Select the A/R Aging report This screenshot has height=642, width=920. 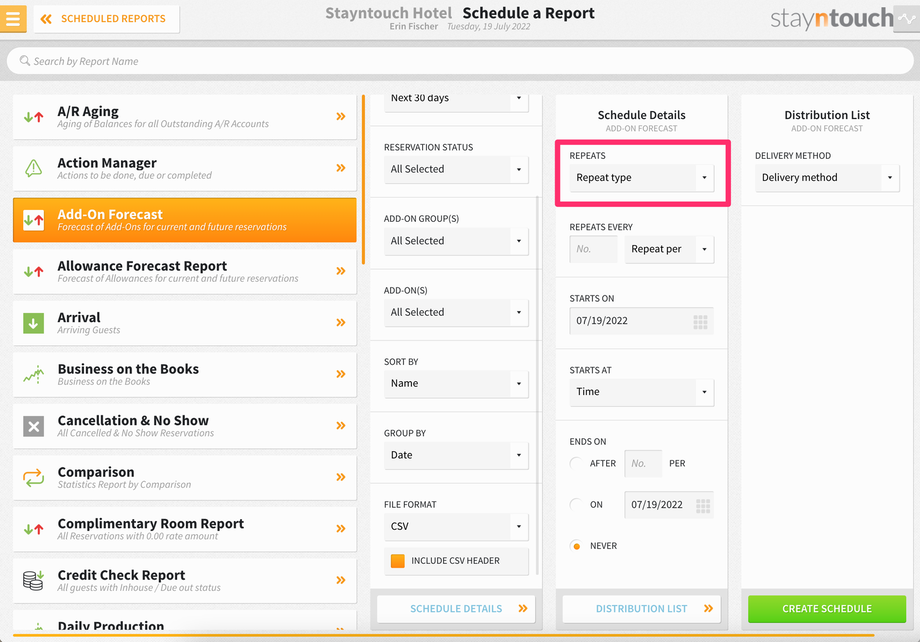[x=184, y=117]
